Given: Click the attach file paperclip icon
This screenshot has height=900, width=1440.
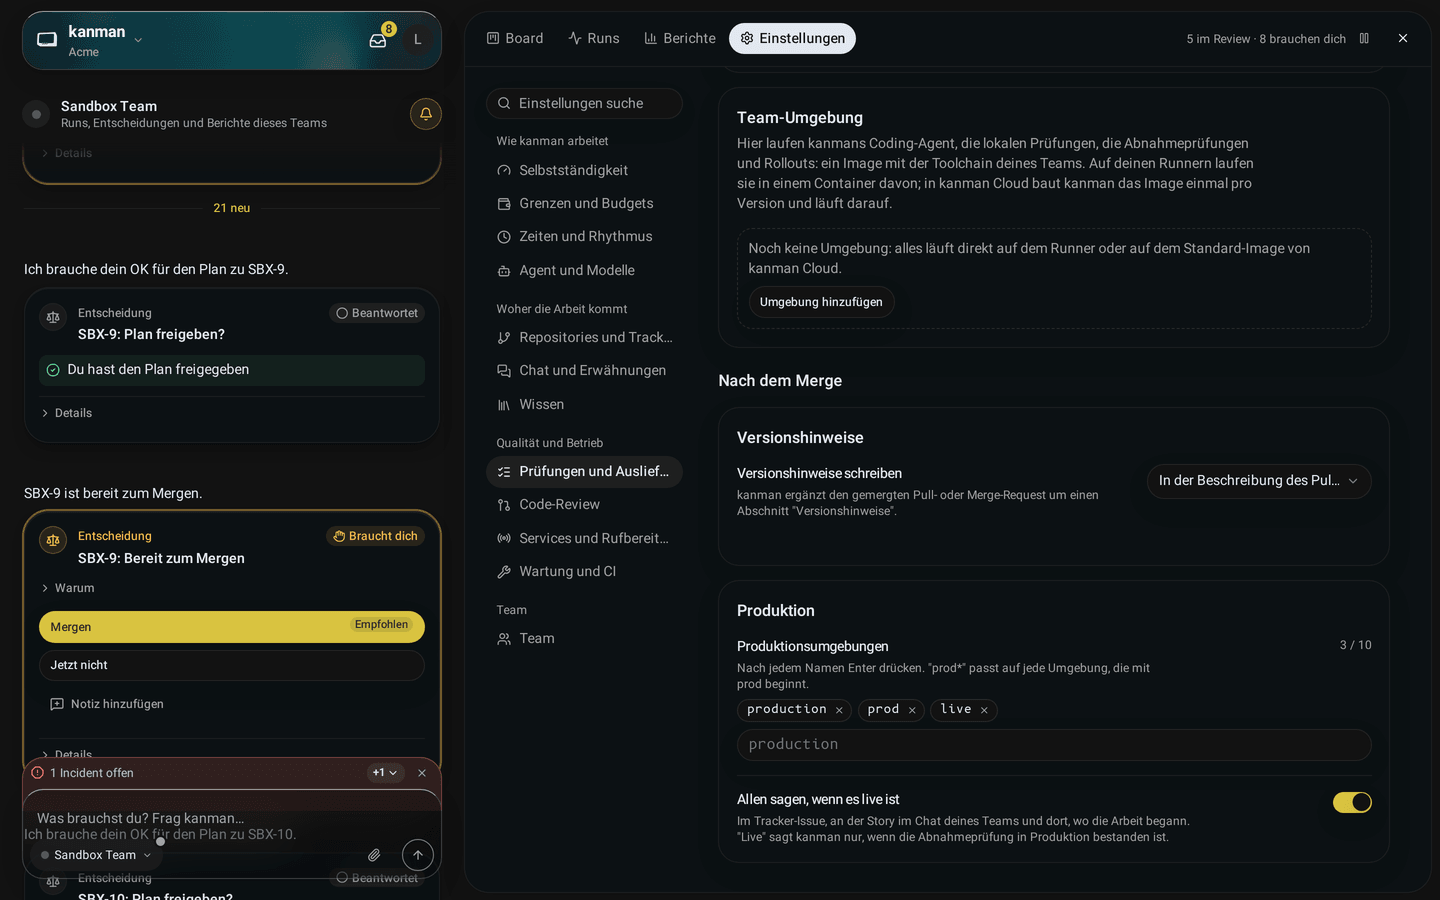Looking at the screenshot, I should tap(374, 855).
